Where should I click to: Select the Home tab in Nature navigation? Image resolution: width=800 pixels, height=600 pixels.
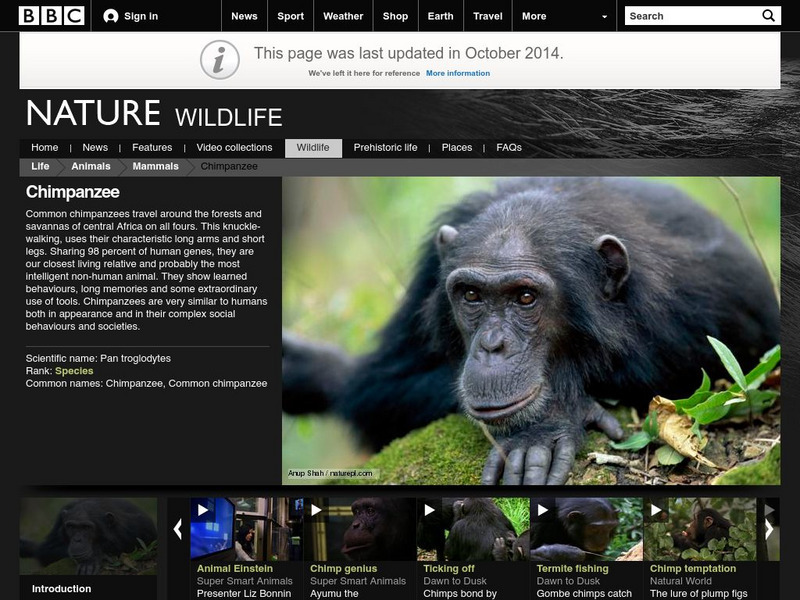pos(44,147)
